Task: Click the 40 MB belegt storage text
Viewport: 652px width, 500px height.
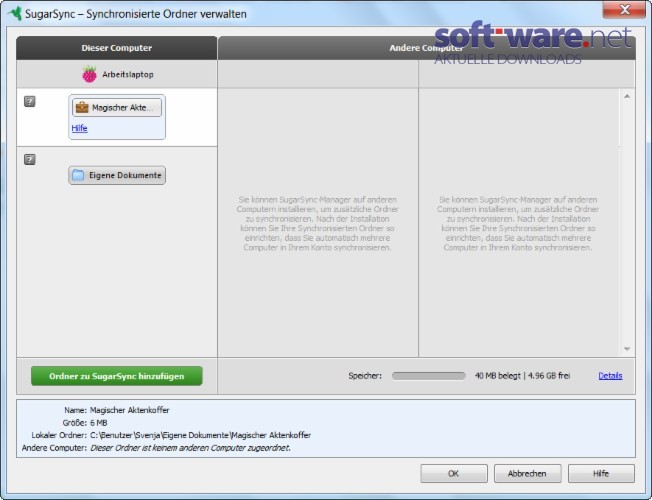Action: point(498,376)
